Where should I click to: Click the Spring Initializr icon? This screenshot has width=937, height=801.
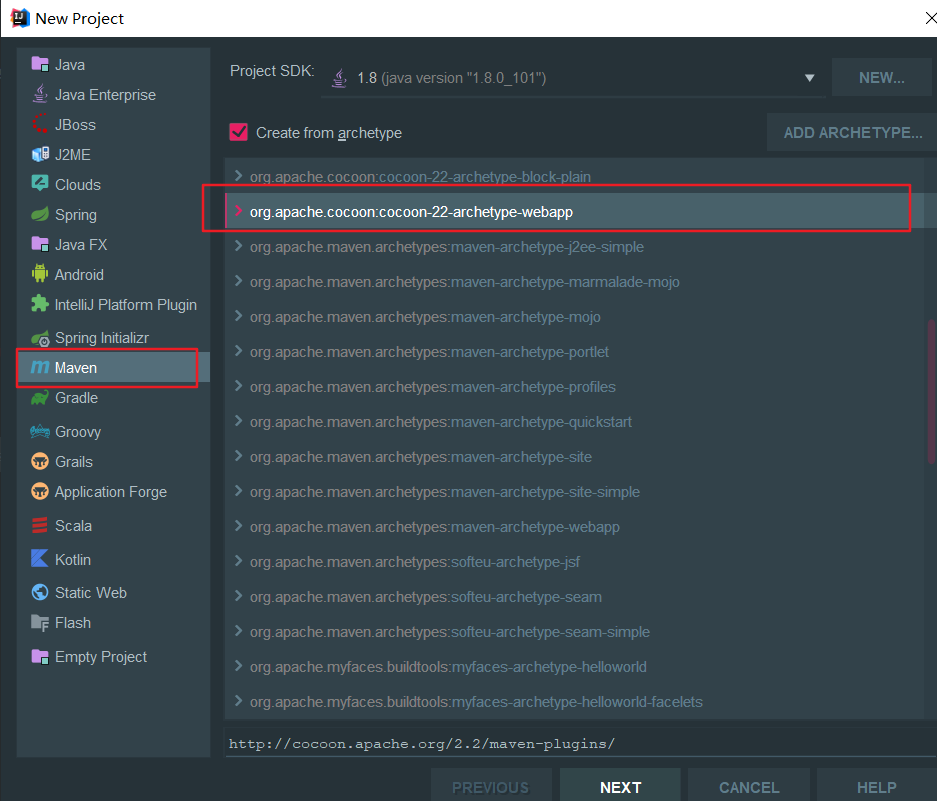point(40,338)
